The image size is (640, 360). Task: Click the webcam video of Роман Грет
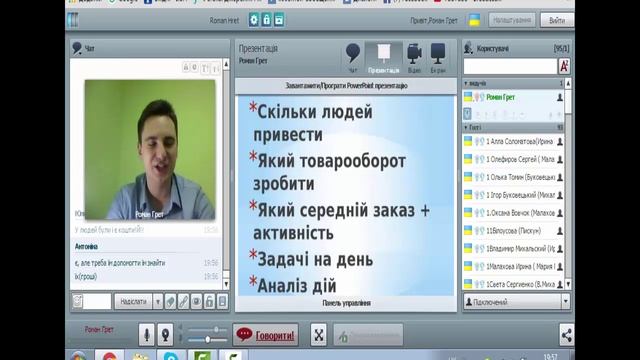pos(150,150)
